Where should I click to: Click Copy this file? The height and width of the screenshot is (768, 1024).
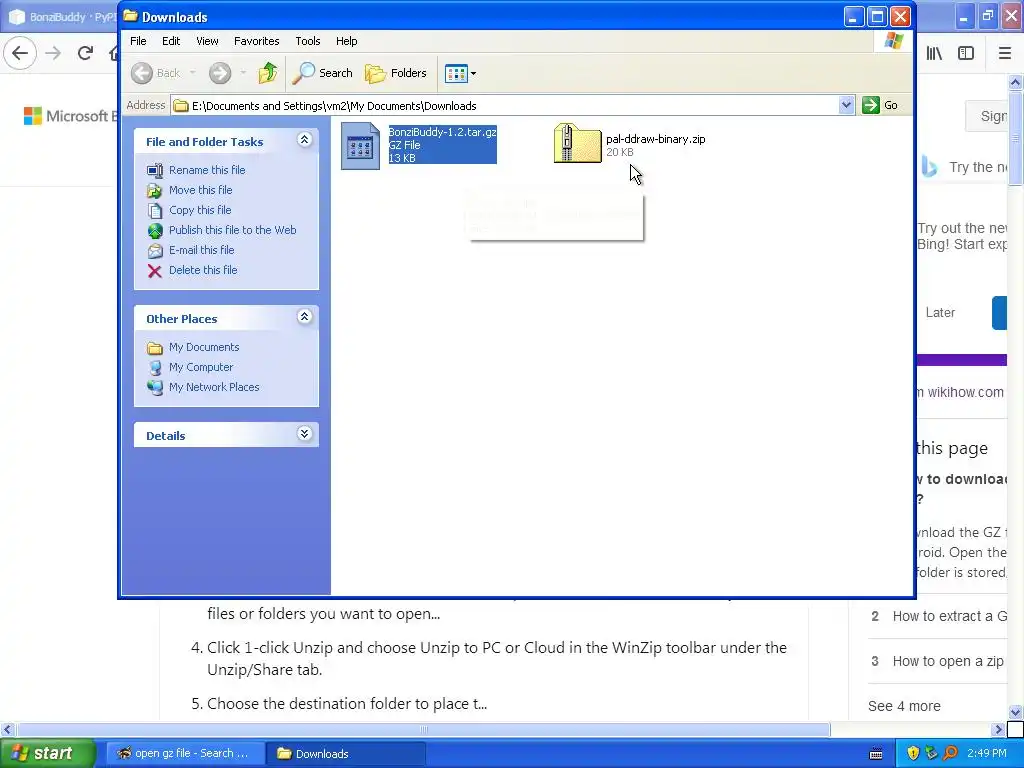point(200,210)
